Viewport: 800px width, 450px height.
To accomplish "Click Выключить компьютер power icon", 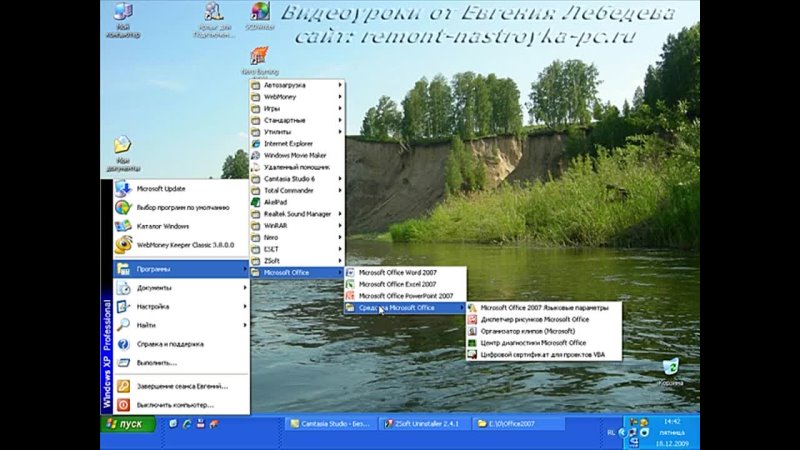I will click(x=123, y=405).
